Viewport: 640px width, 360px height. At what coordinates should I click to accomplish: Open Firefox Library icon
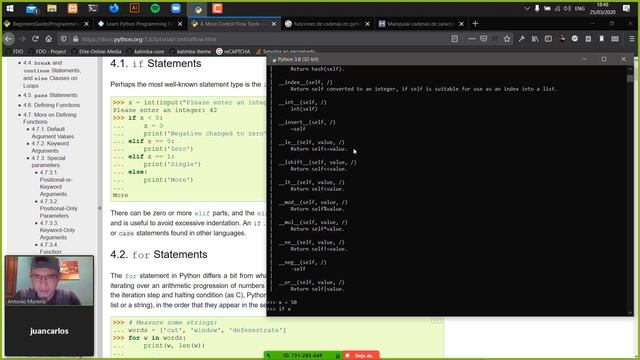point(535,39)
